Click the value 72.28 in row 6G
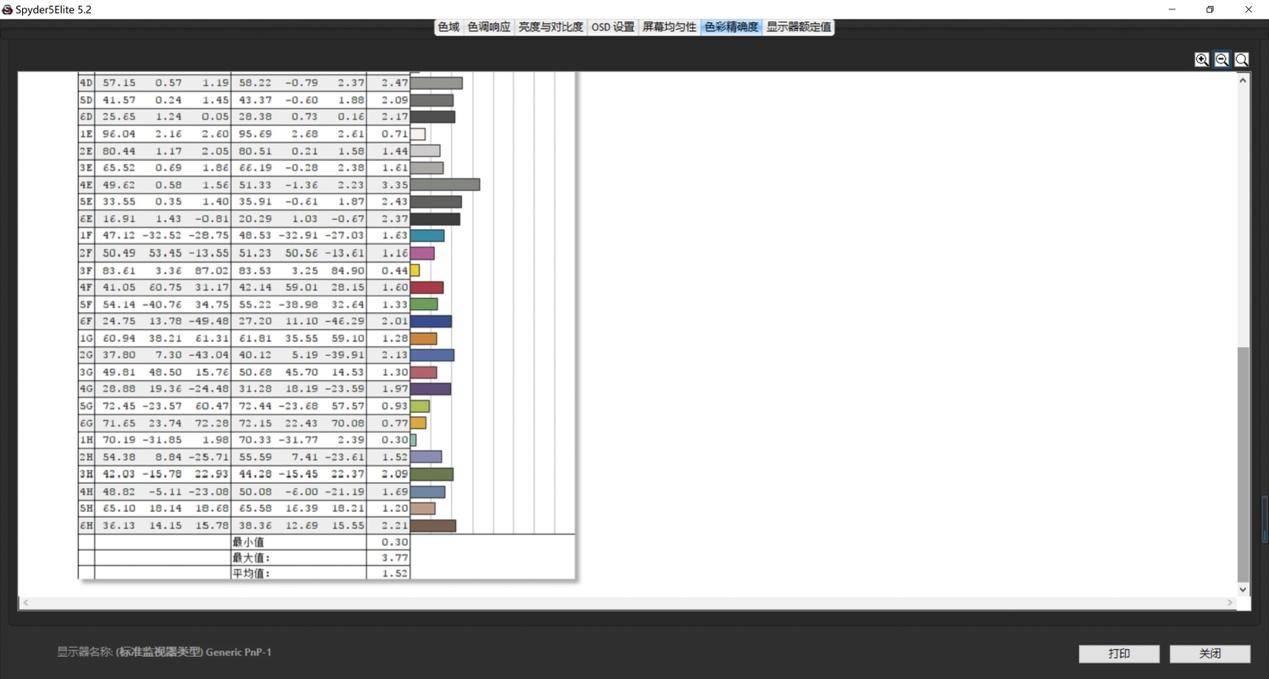This screenshot has height=679, width=1269. [x=212, y=423]
